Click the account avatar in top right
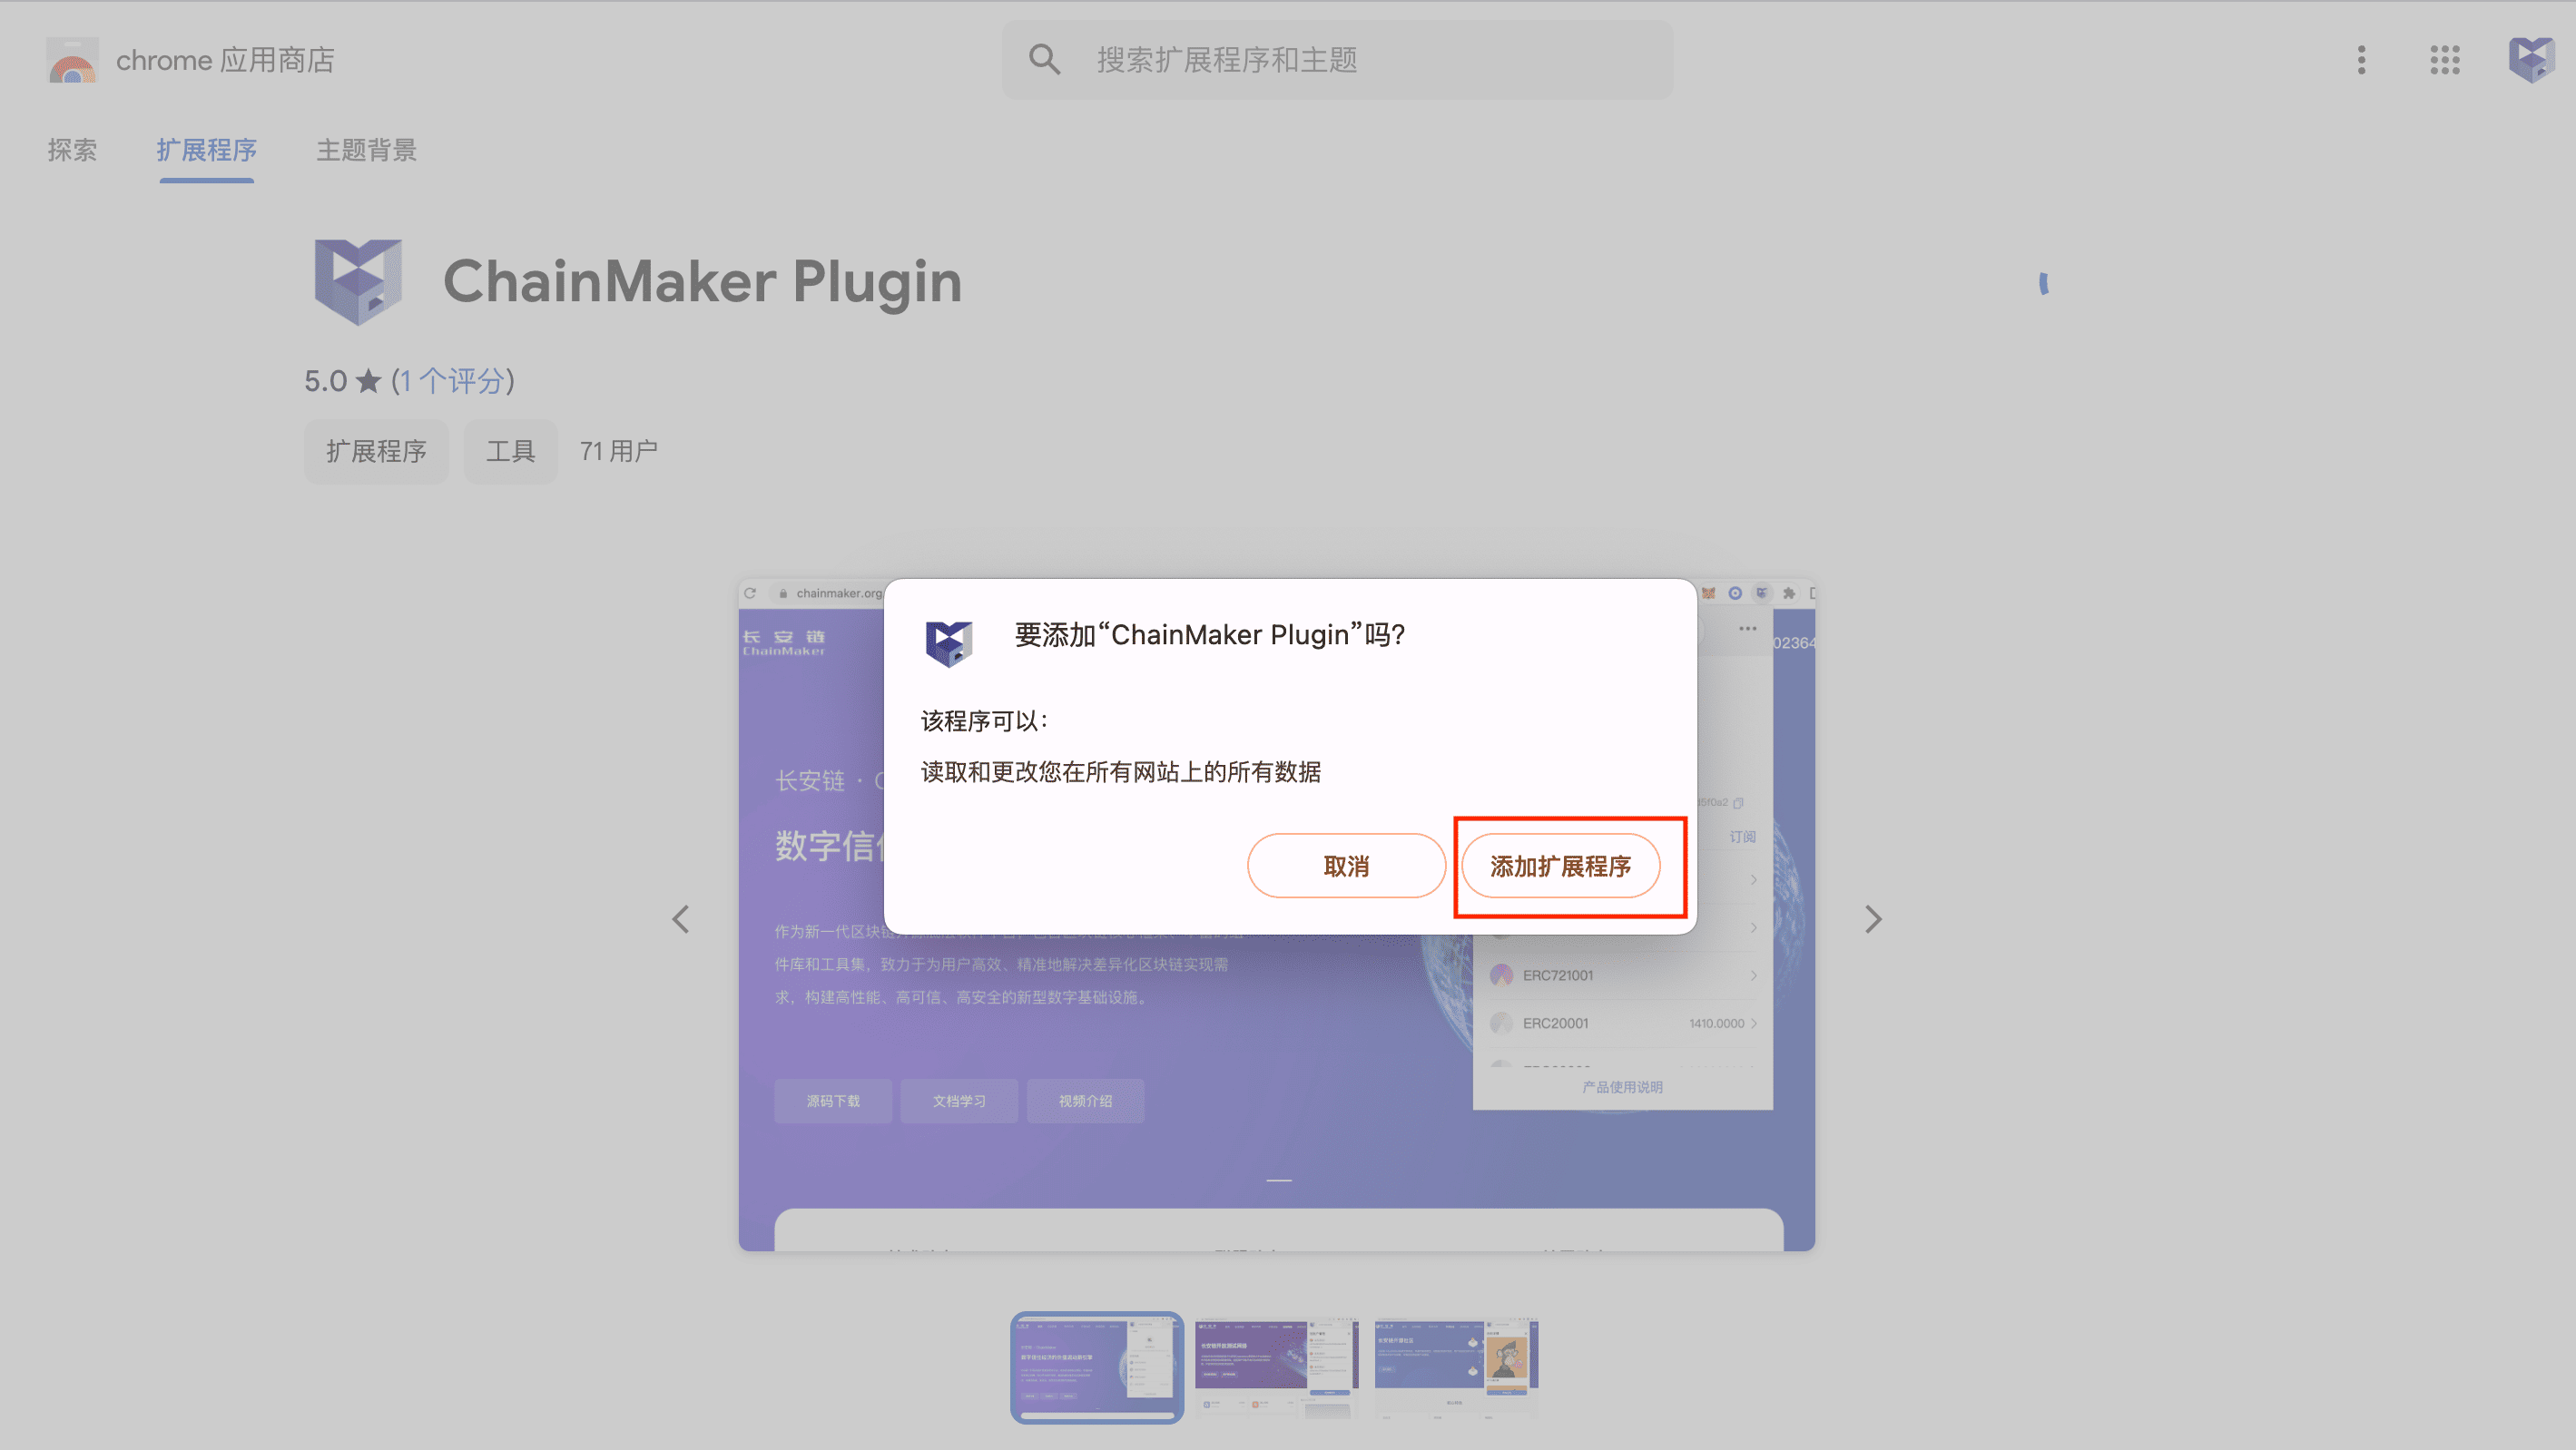2576x1450 pixels. click(2531, 60)
